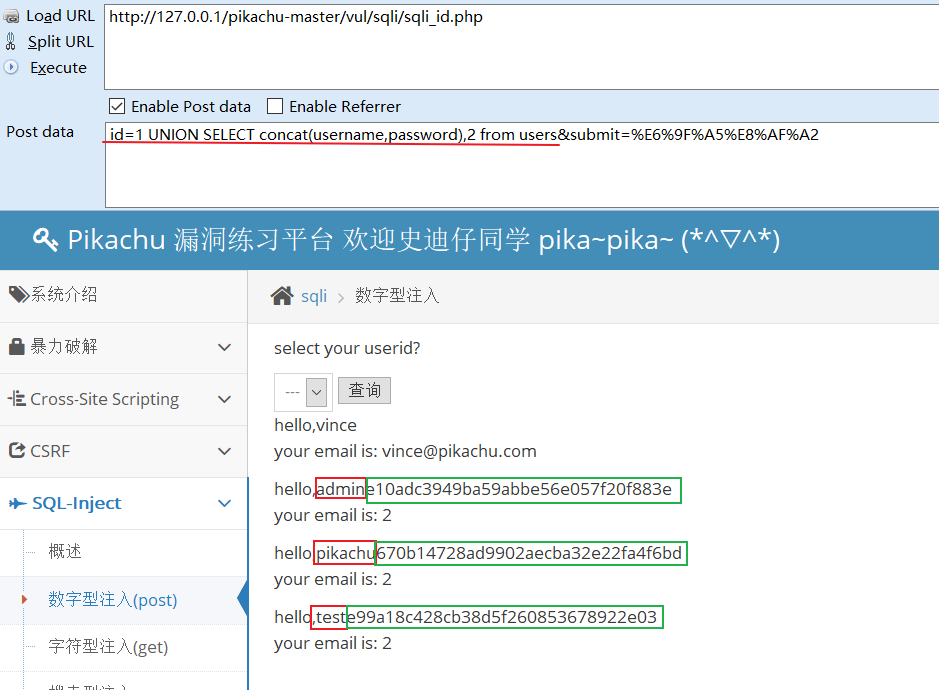Click the tag icon beside 系统介绍
The width and height of the screenshot is (939, 690).
coord(19,294)
